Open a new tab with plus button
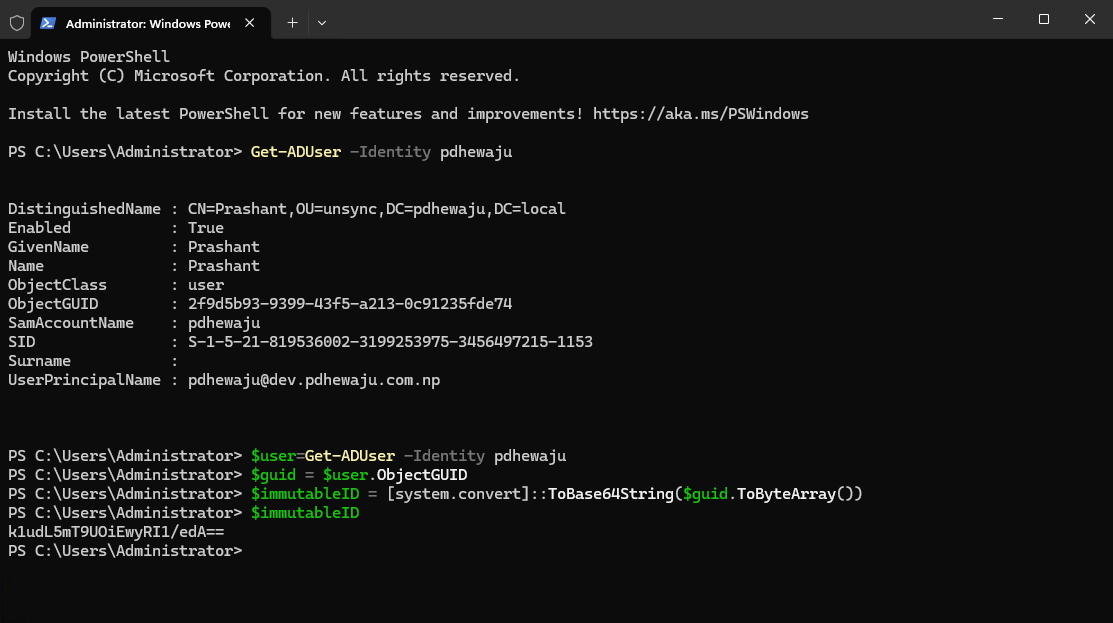1113x623 pixels. 292,22
